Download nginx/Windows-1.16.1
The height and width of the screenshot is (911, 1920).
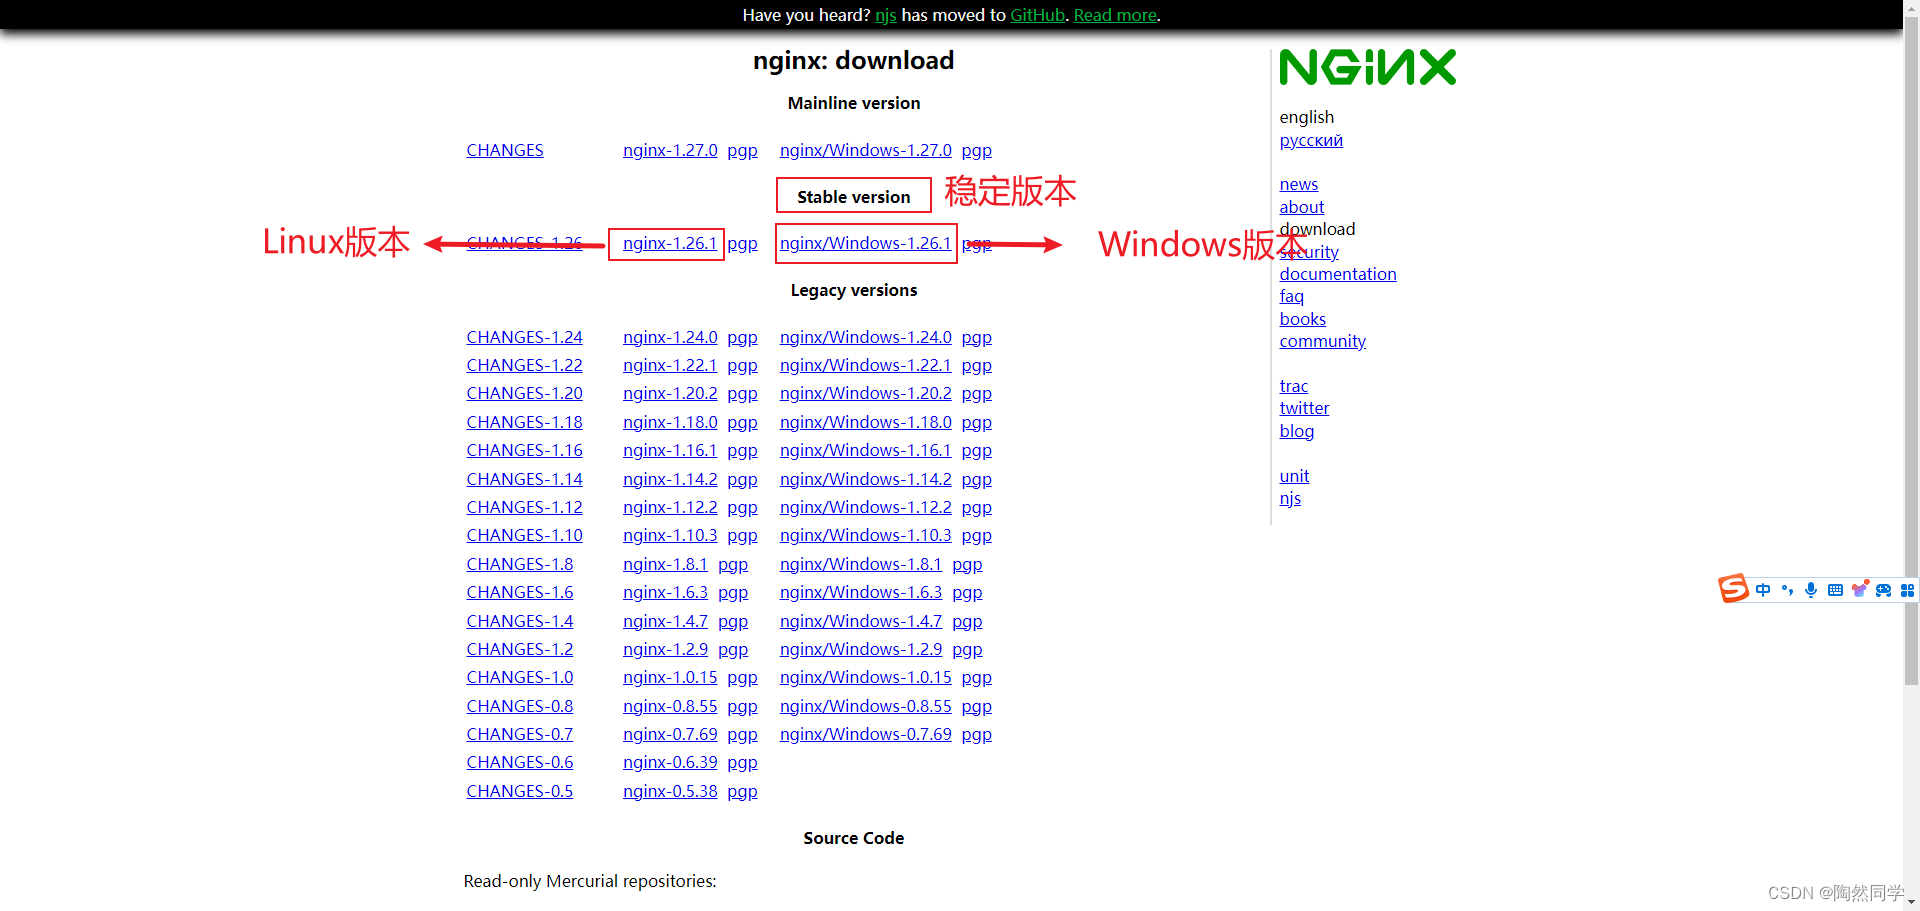865,450
